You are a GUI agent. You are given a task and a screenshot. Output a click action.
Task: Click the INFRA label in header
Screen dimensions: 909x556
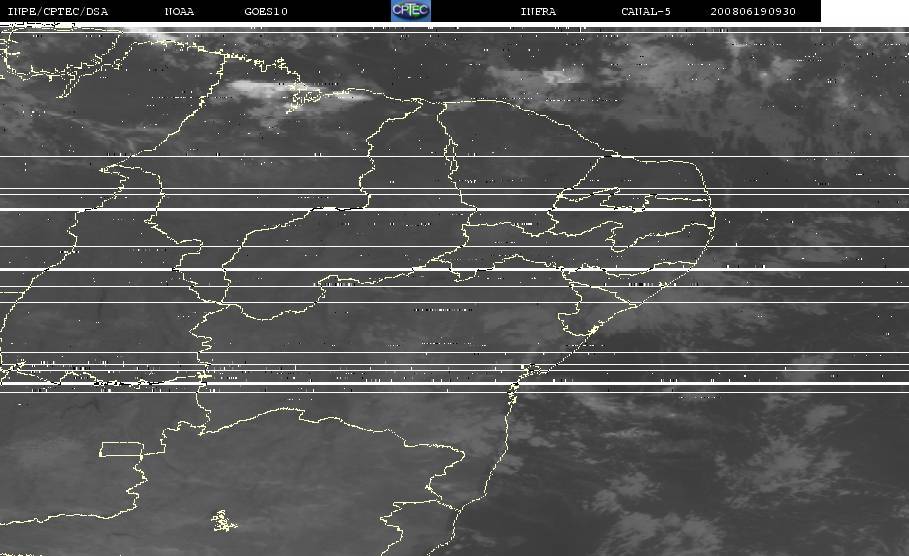pyautogui.click(x=539, y=11)
